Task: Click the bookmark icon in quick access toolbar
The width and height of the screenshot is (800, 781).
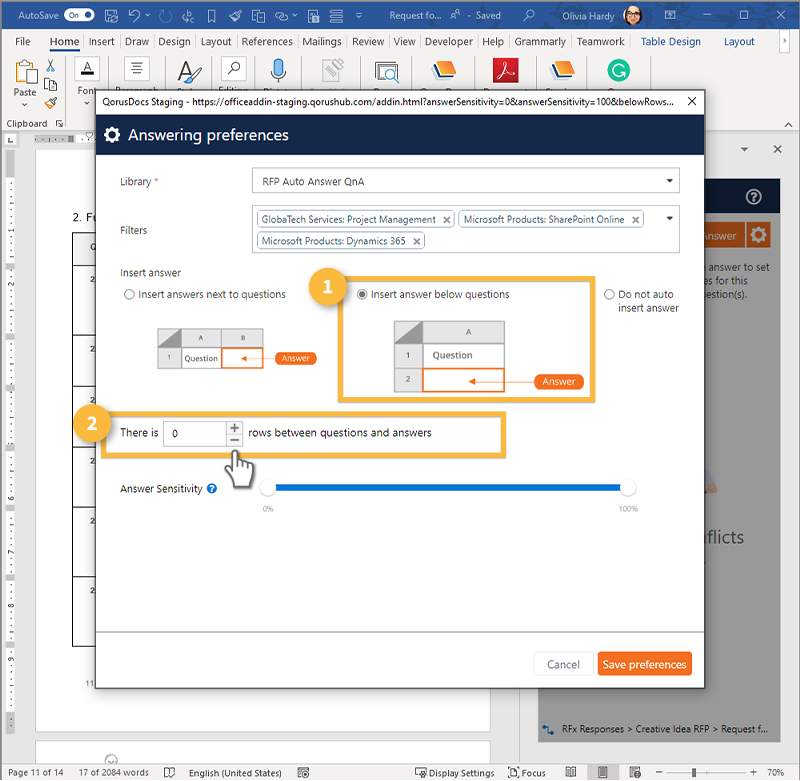Action: pos(211,16)
